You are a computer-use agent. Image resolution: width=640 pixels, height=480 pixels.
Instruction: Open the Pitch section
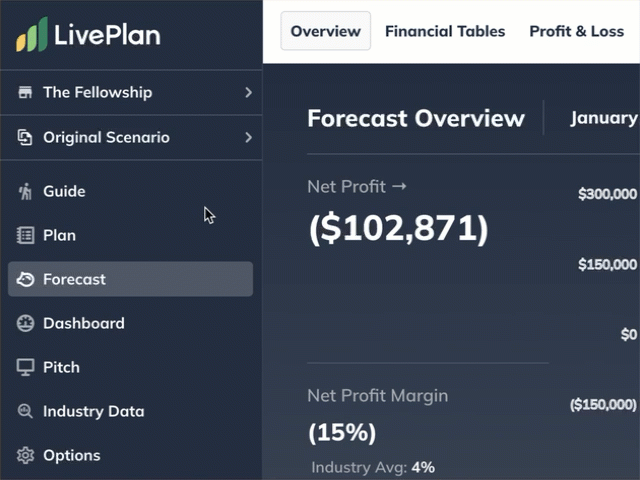pyautogui.click(x=131, y=367)
